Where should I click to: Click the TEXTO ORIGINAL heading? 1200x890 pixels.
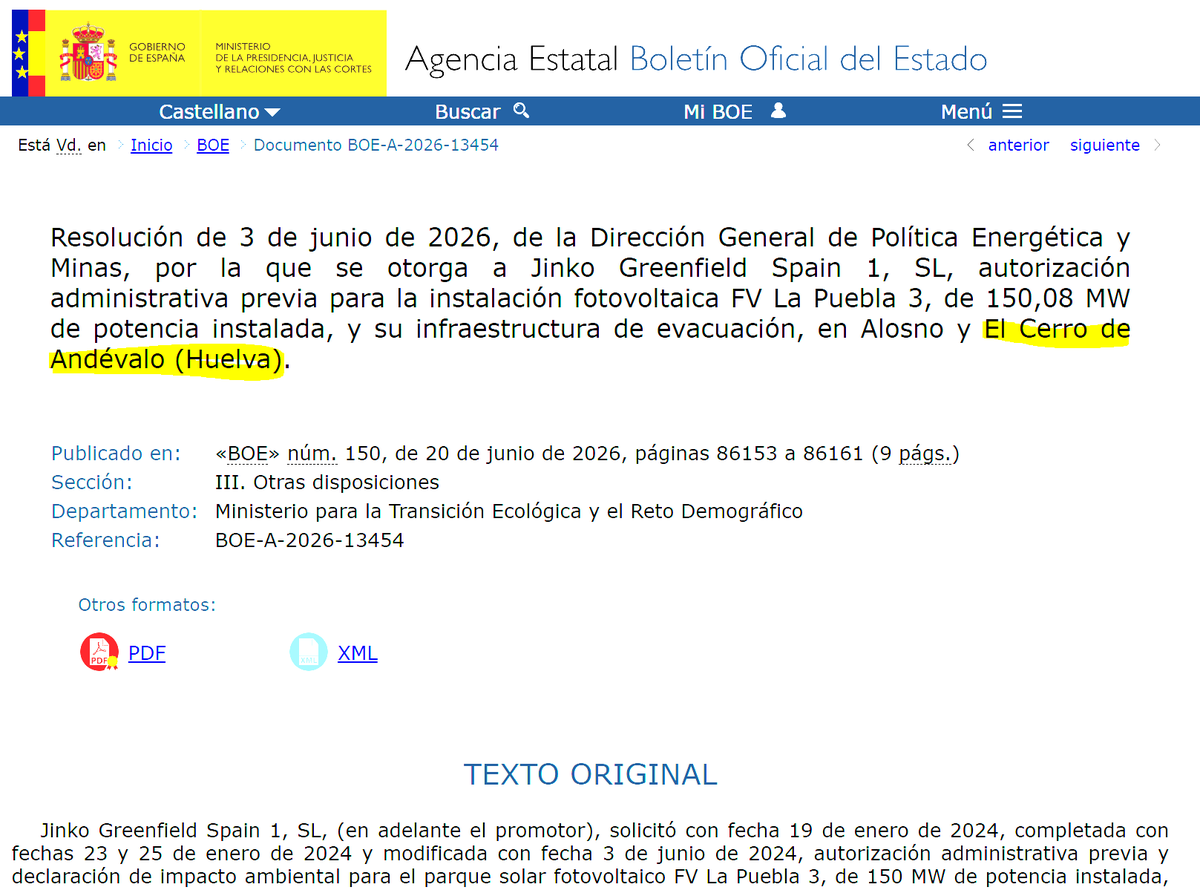591,775
